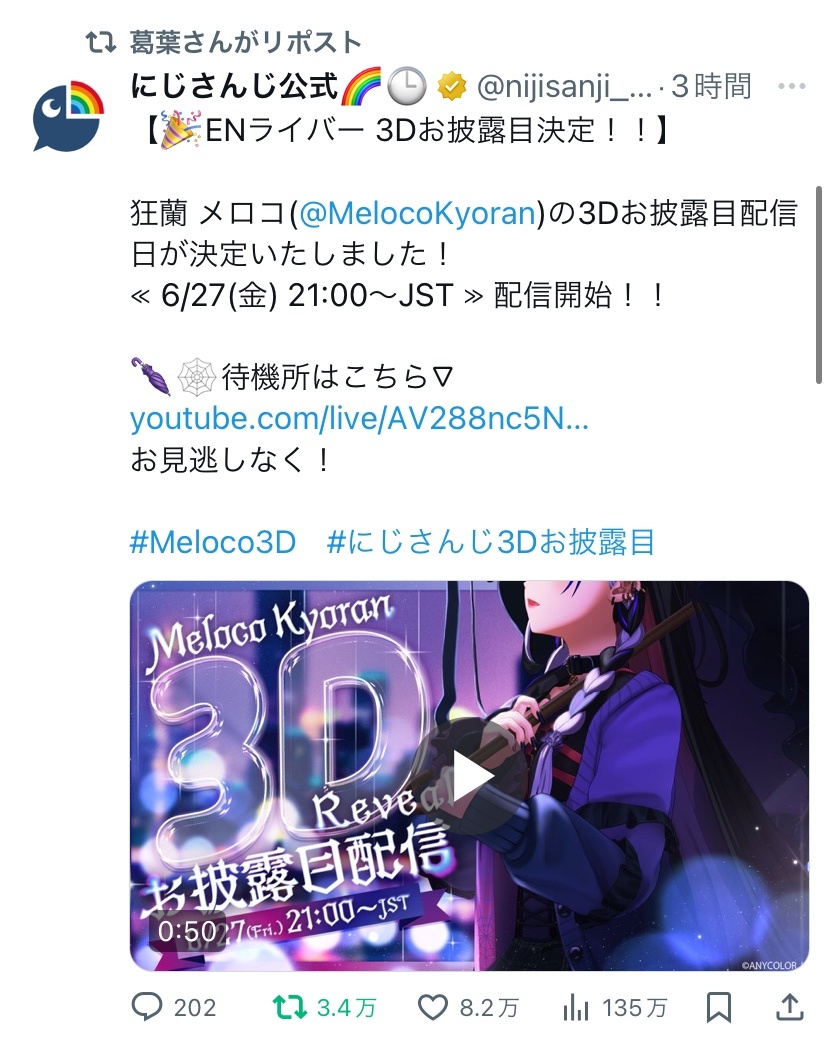
Task: Tap the repost arrows icon beside 葛葉さんがリポスト
Action: coord(101,43)
